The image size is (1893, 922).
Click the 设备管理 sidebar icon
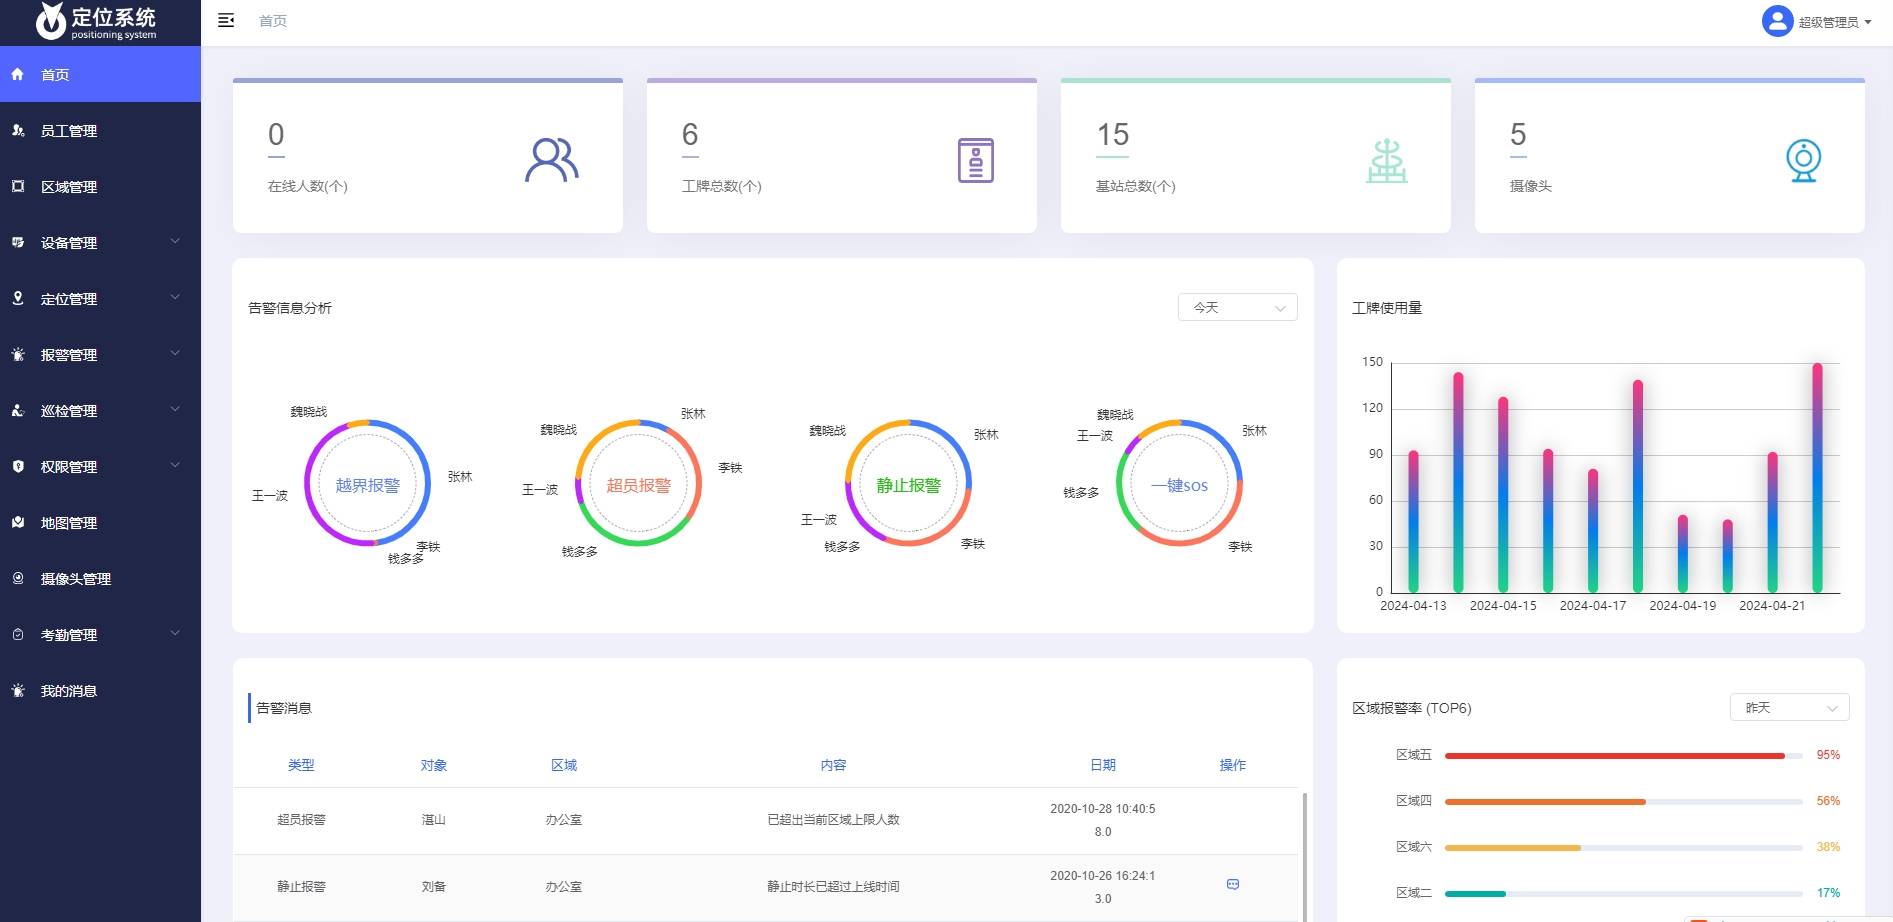pos(17,242)
